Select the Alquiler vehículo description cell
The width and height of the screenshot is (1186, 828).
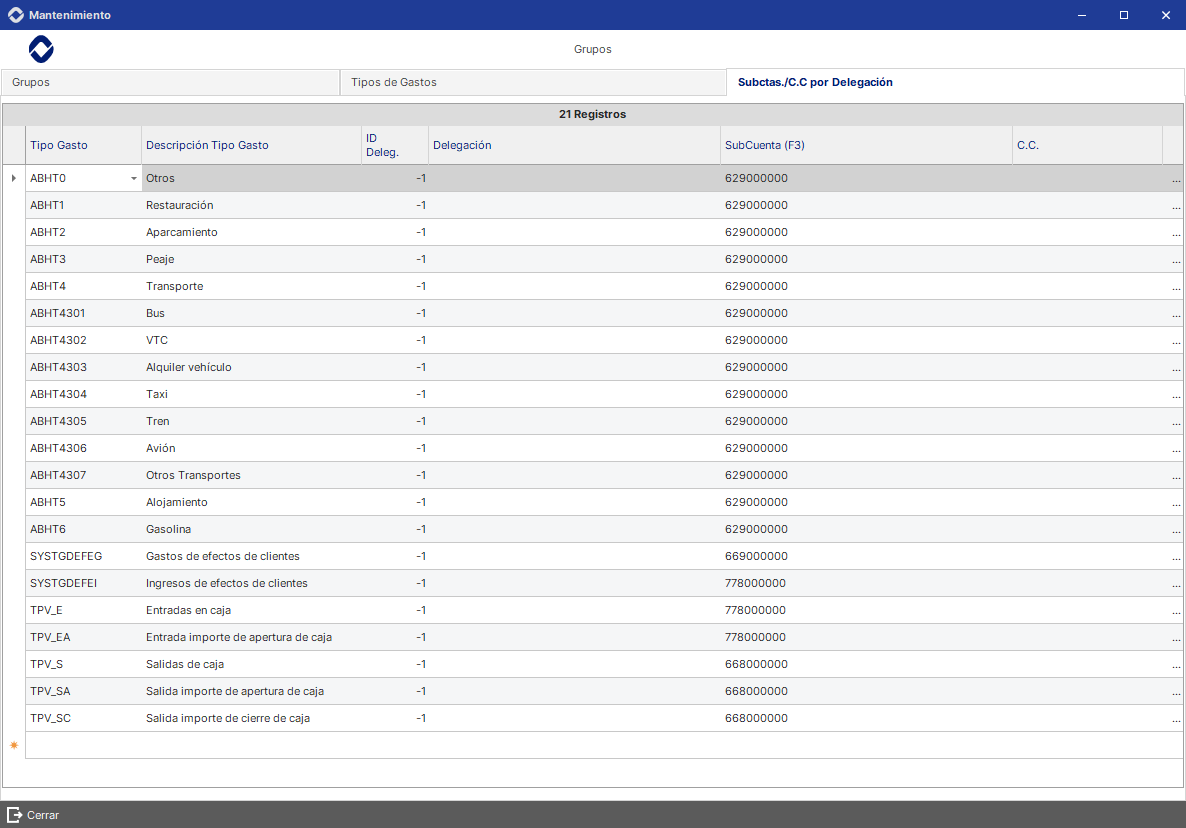click(251, 367)
